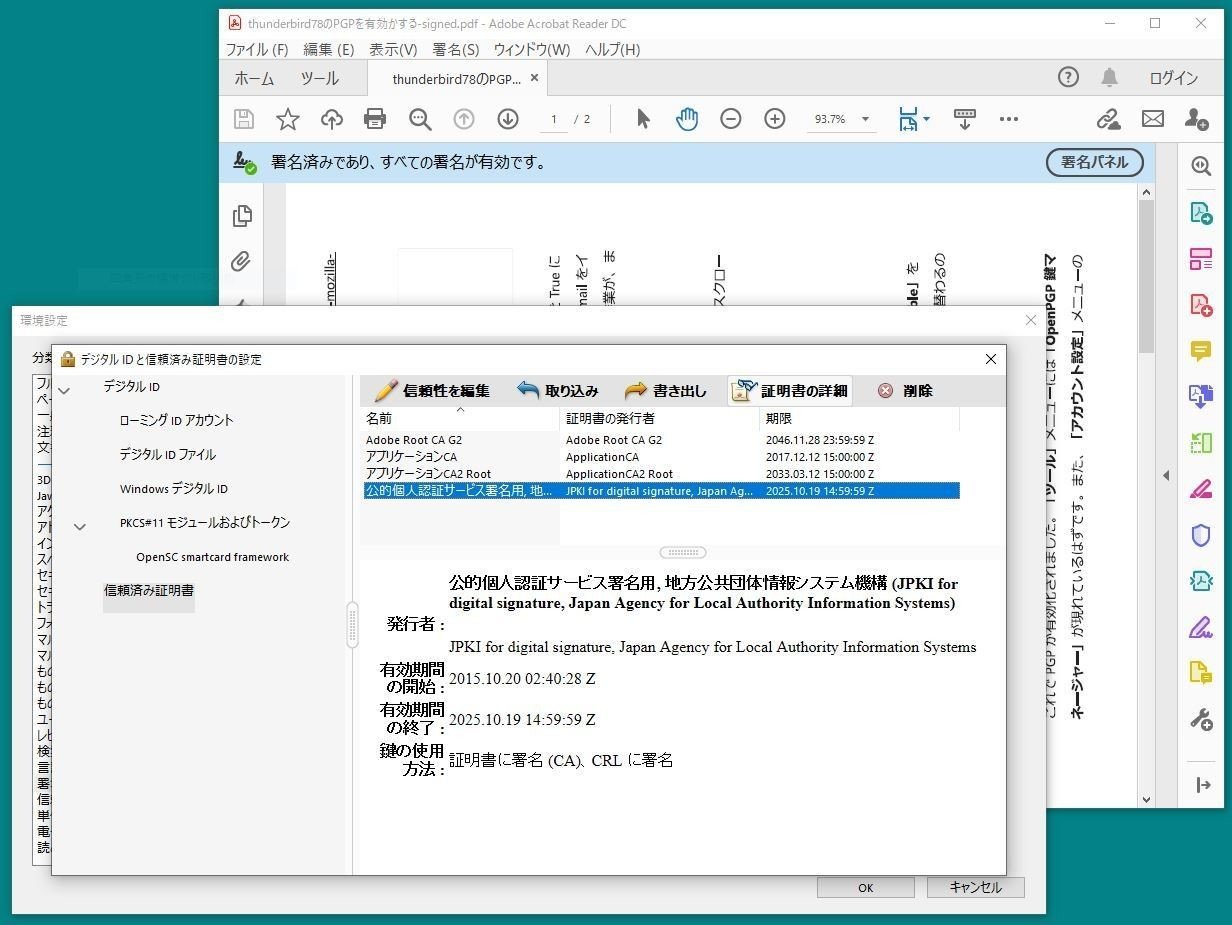Open the Search tool on the right panel
This screenshot has height=925, width=1232.
coord(1201,166)
